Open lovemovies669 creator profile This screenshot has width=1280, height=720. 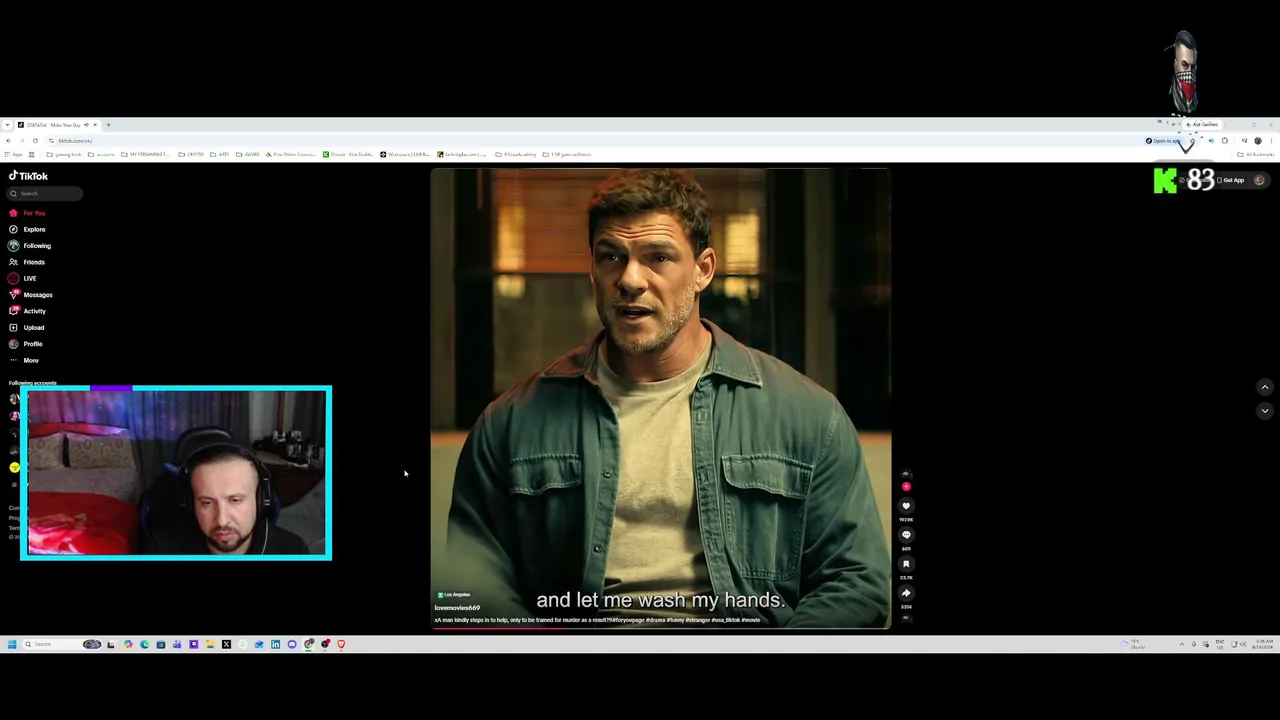[x=457, y=608]
